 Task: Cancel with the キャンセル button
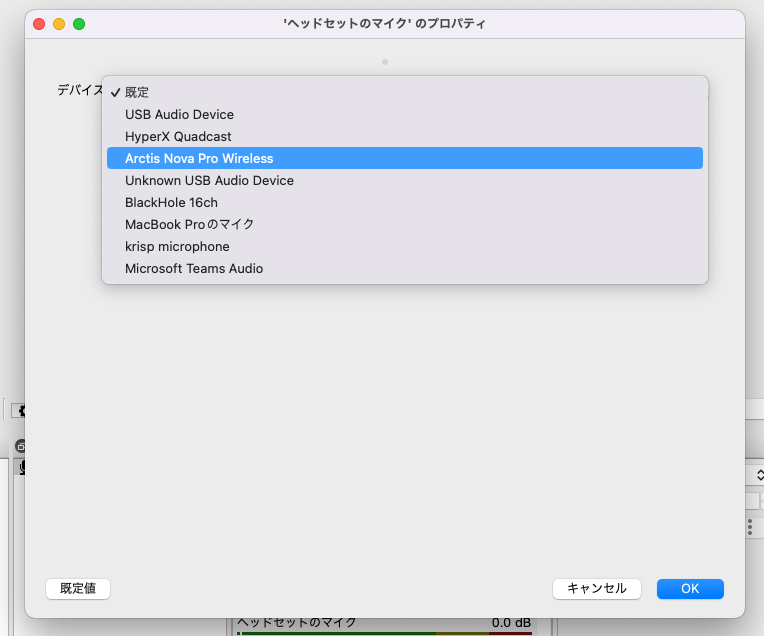596,588
